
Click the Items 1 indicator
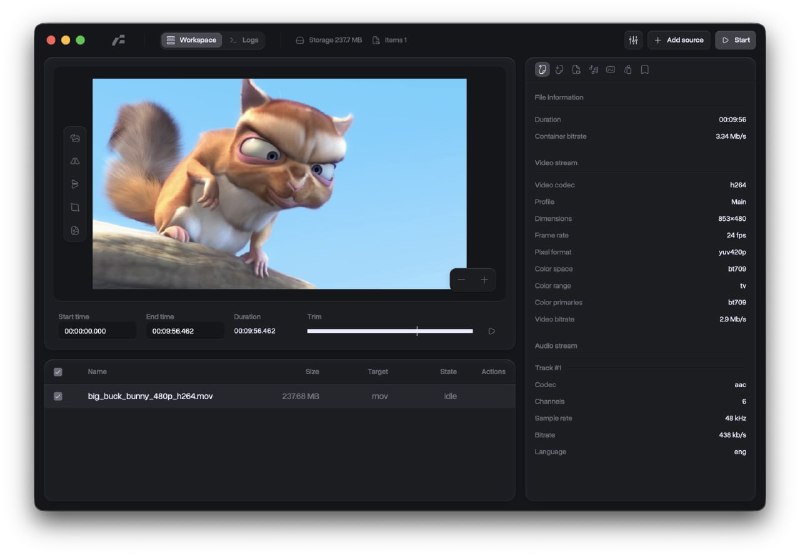point(389,40)
